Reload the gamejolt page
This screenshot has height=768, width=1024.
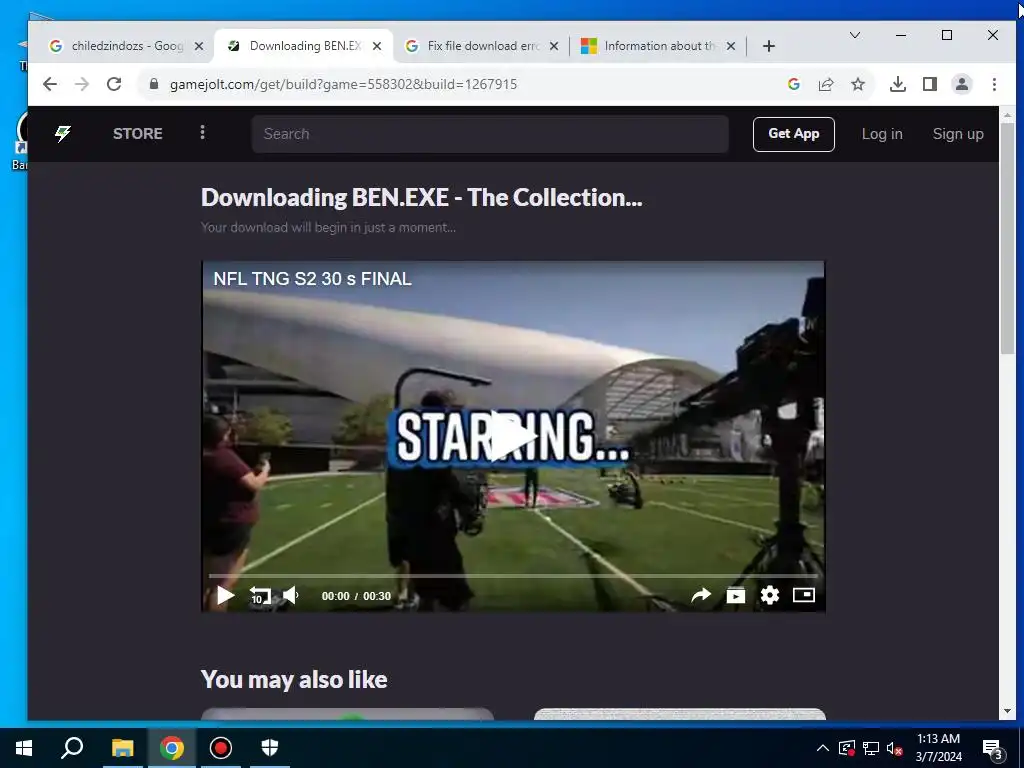pyautogui.click(x=114, y=84)
